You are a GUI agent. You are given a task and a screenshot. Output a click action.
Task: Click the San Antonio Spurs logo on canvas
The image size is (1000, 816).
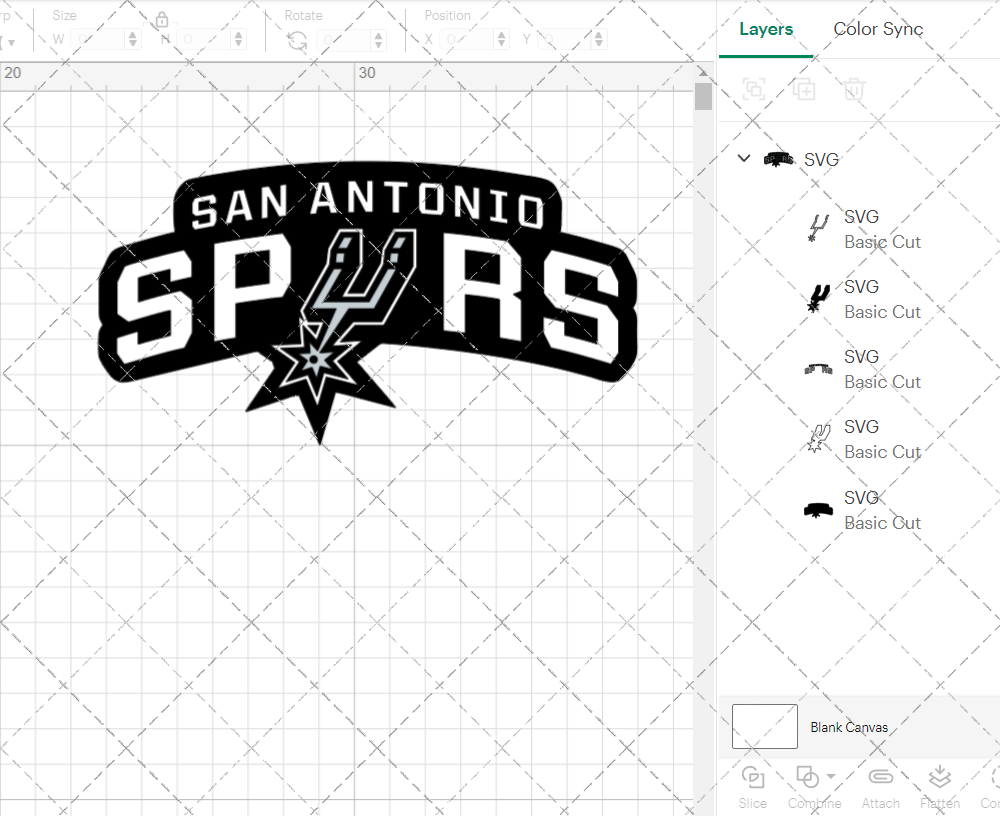point(367,302)
